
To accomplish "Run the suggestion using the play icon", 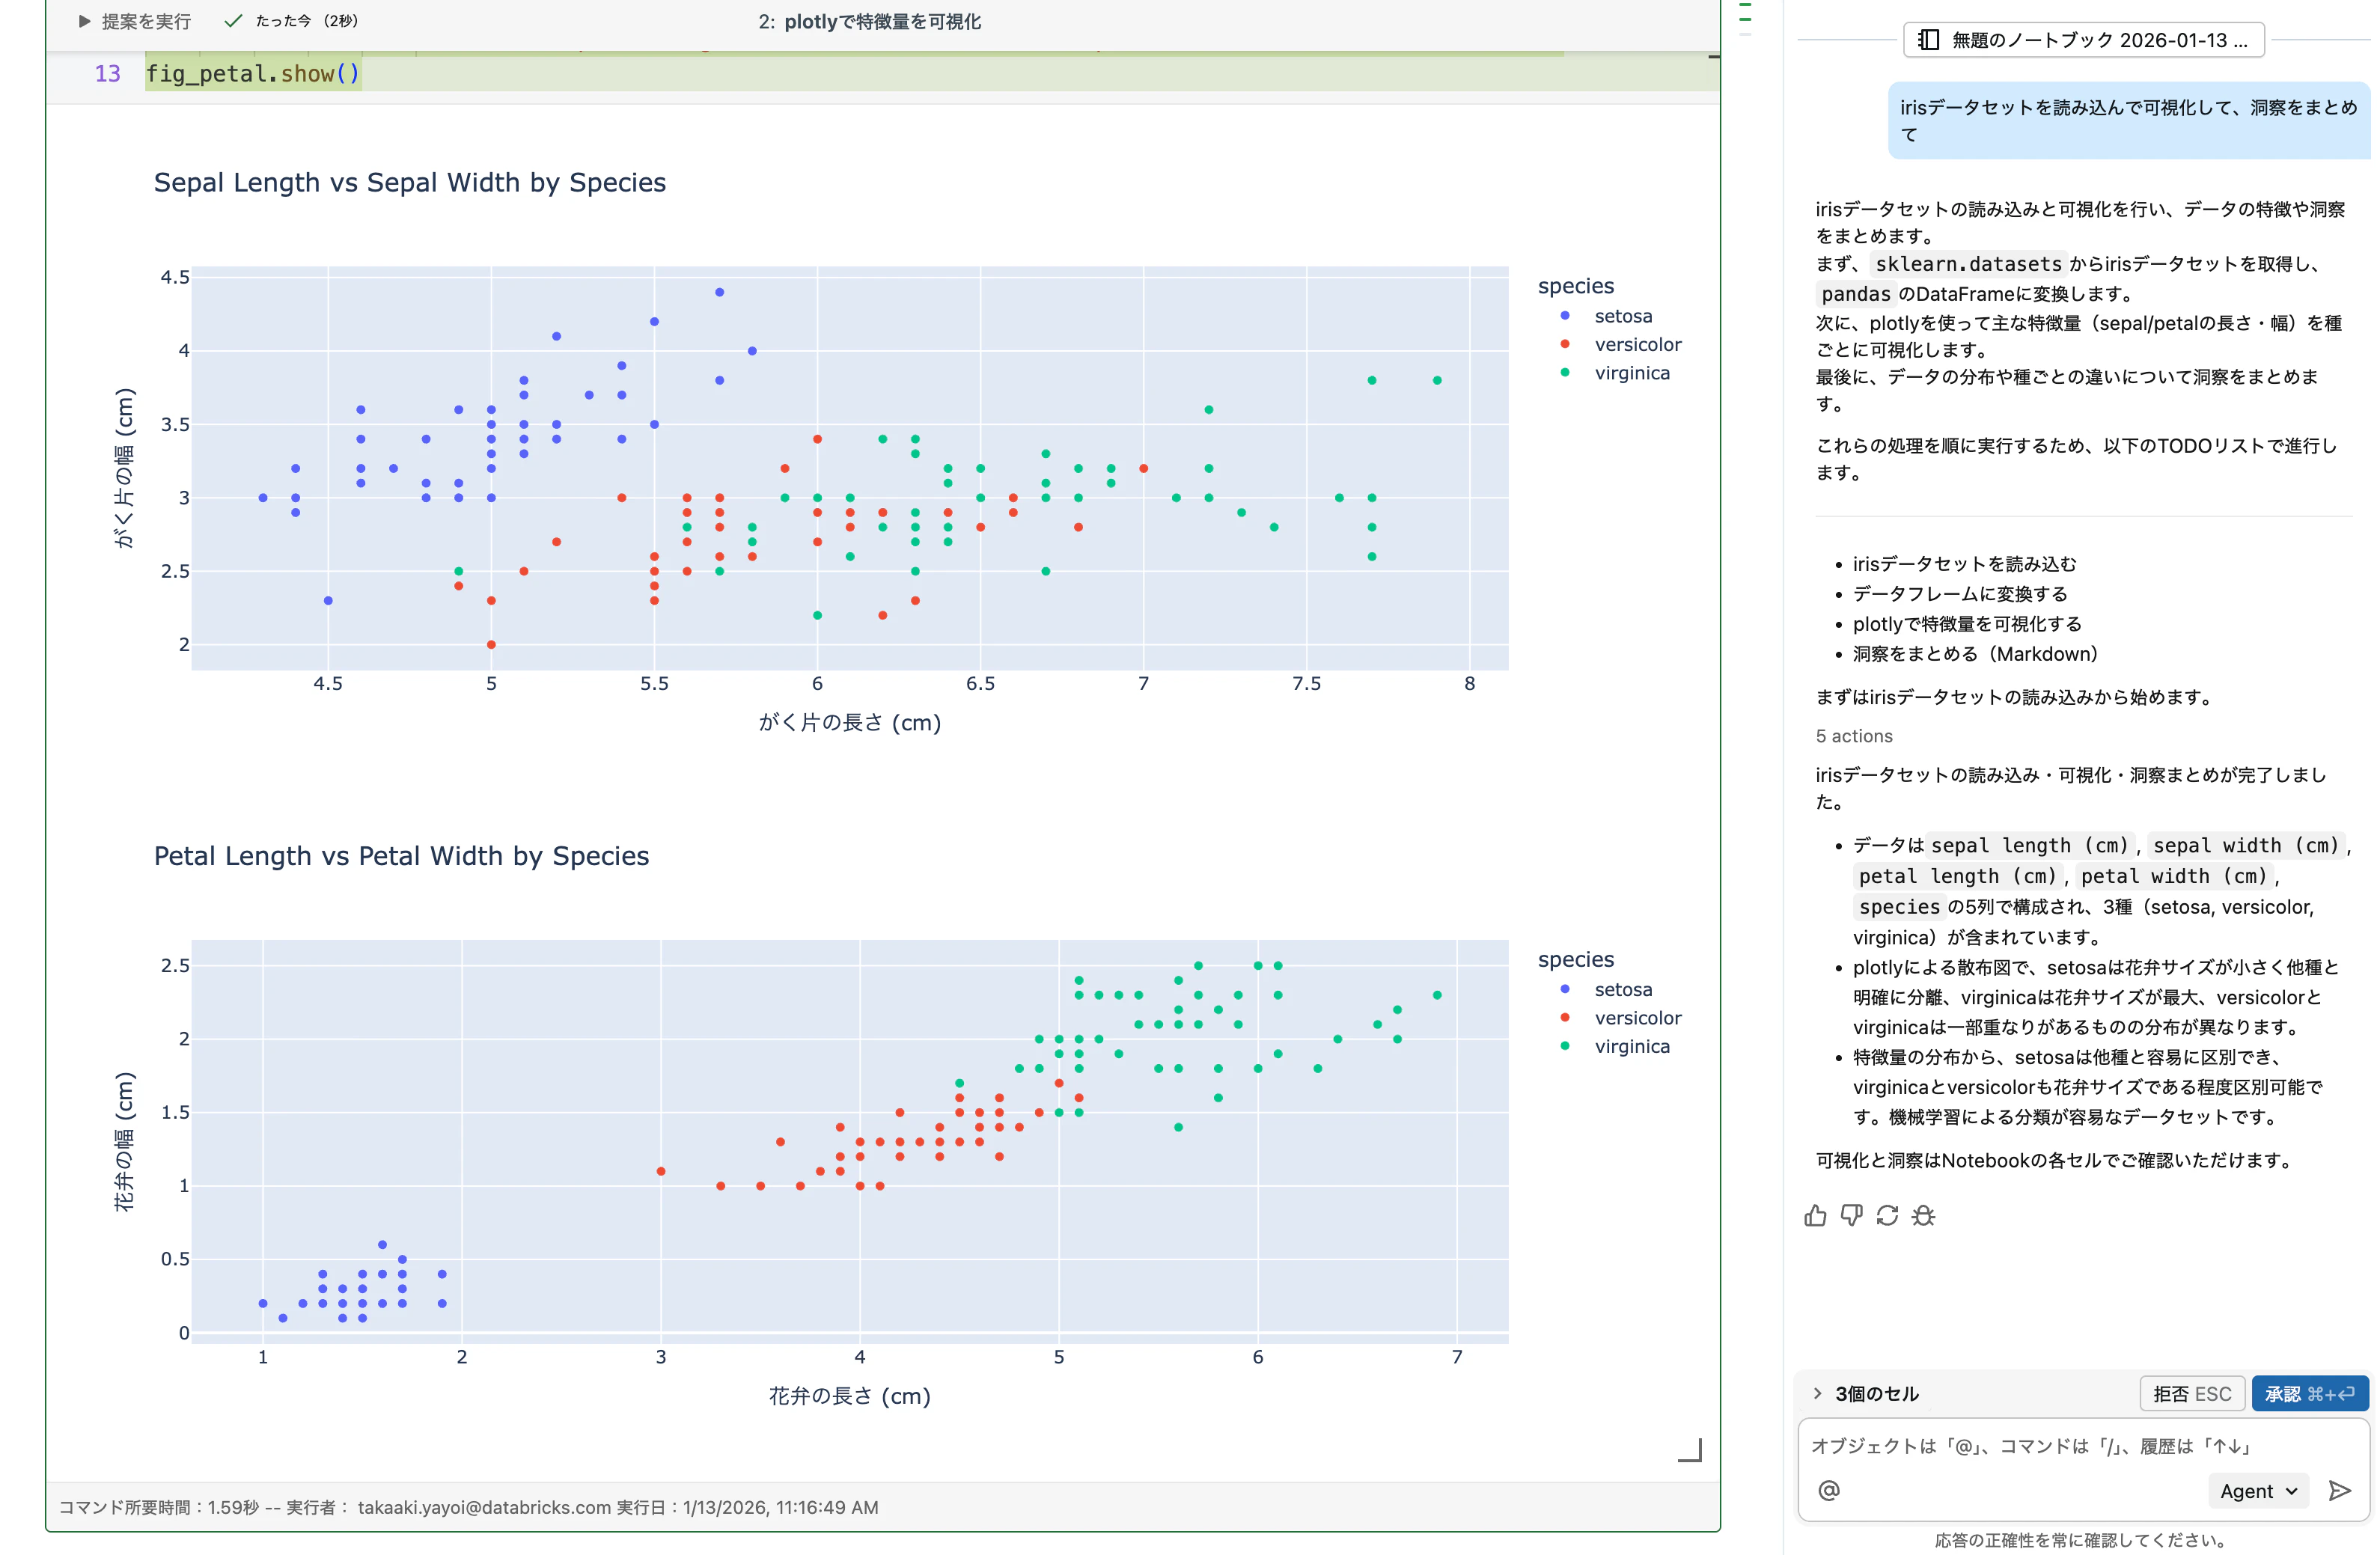I will 84,20.
